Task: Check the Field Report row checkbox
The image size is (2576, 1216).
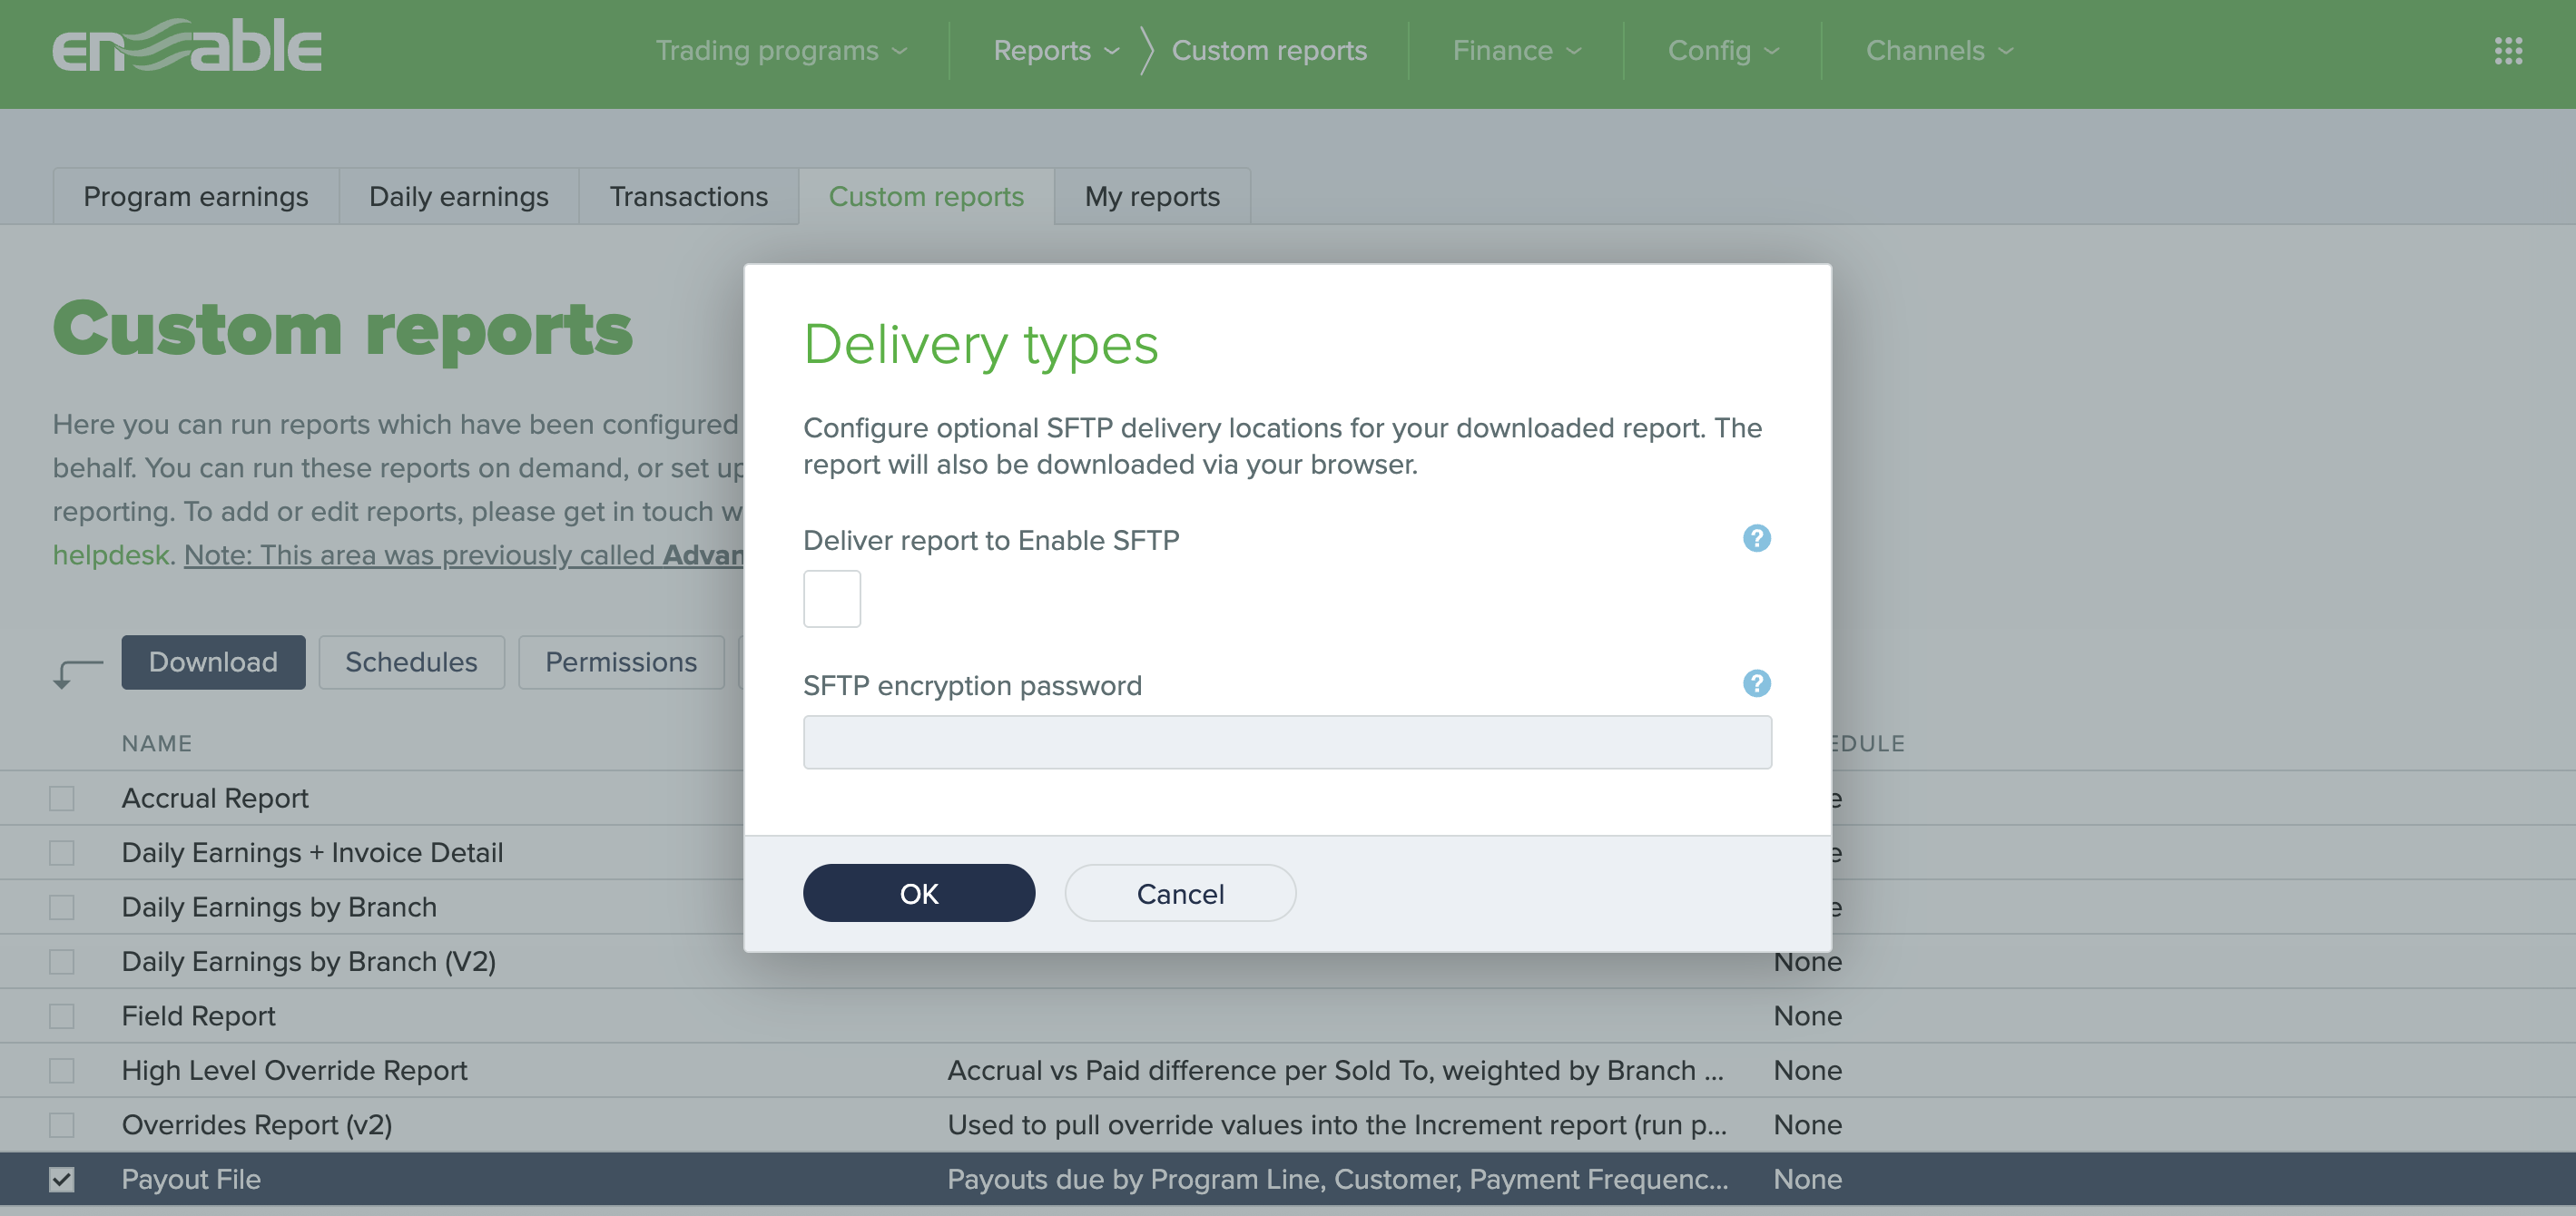Action: pos(62,1016)
